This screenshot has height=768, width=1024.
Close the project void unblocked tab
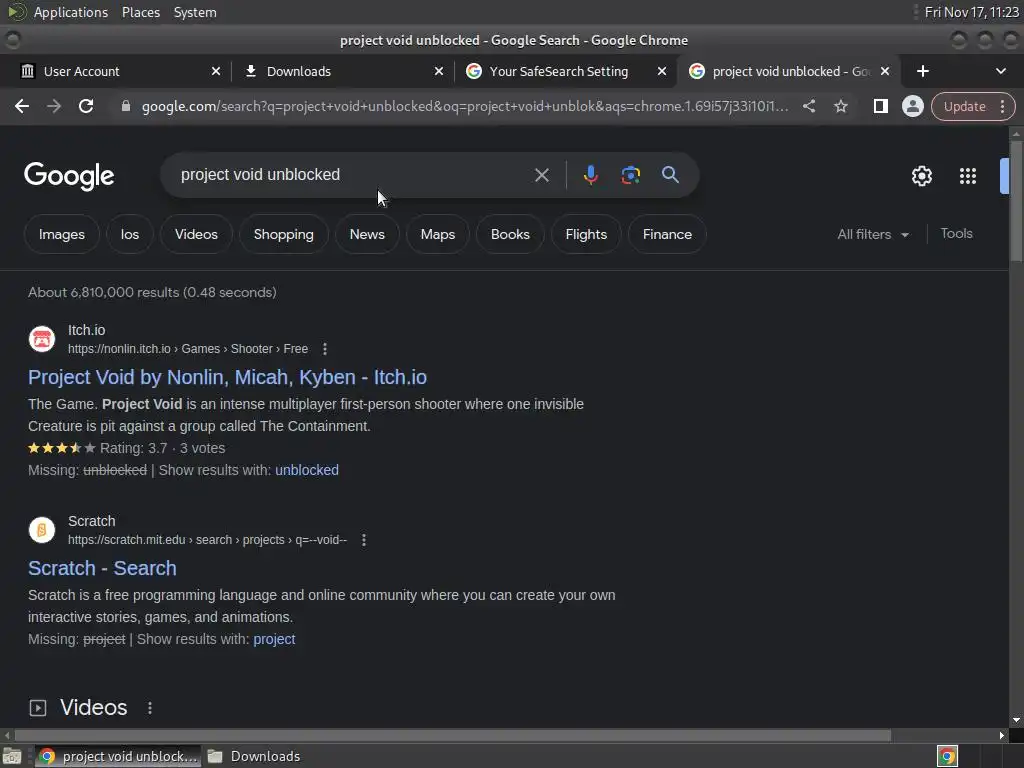[885, 71]
